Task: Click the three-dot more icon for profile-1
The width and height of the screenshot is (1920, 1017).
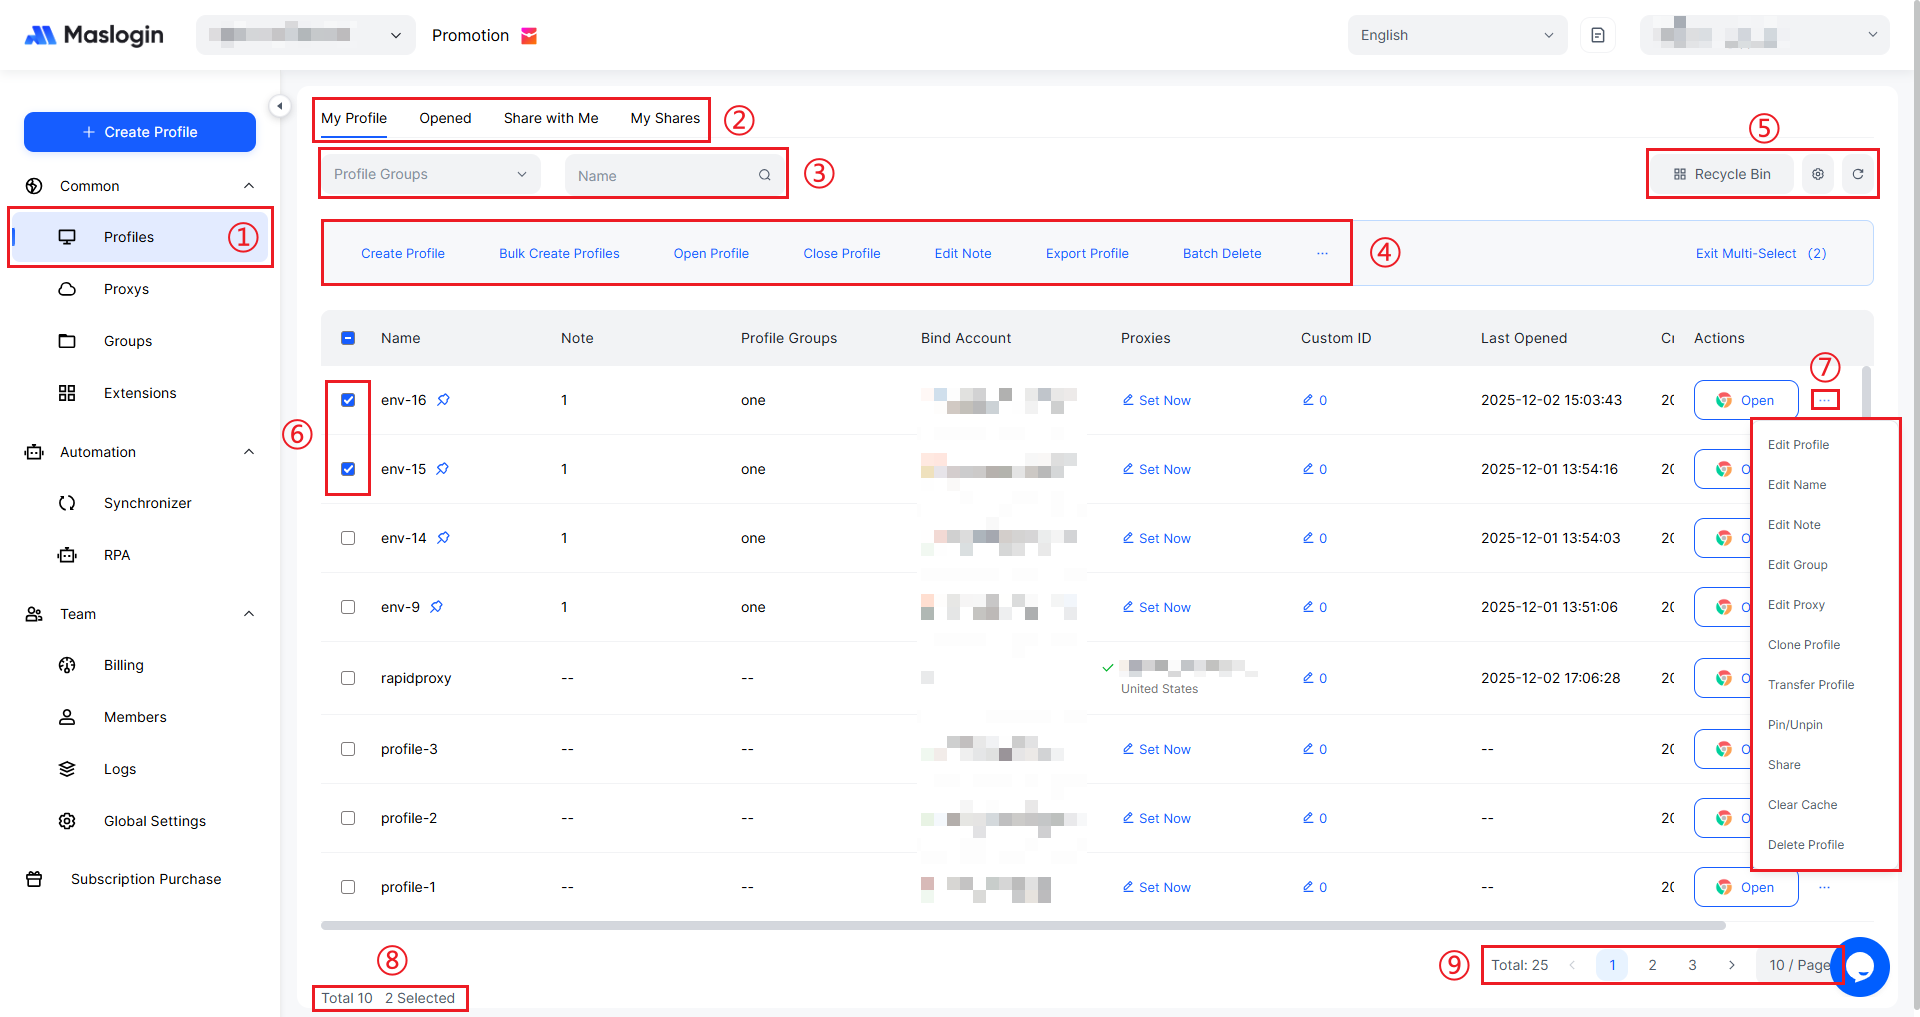Action: (1824, 887)
